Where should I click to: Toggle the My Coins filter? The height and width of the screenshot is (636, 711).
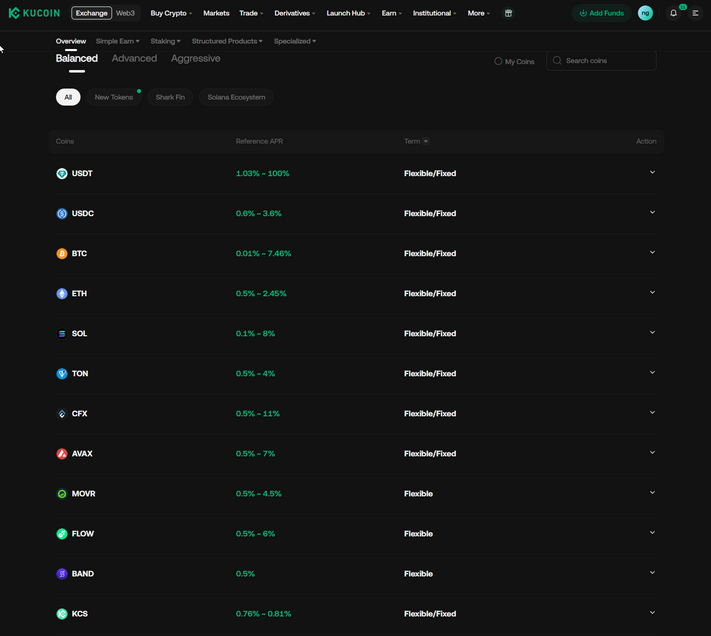pyautogui.click(x=514, y=61)
